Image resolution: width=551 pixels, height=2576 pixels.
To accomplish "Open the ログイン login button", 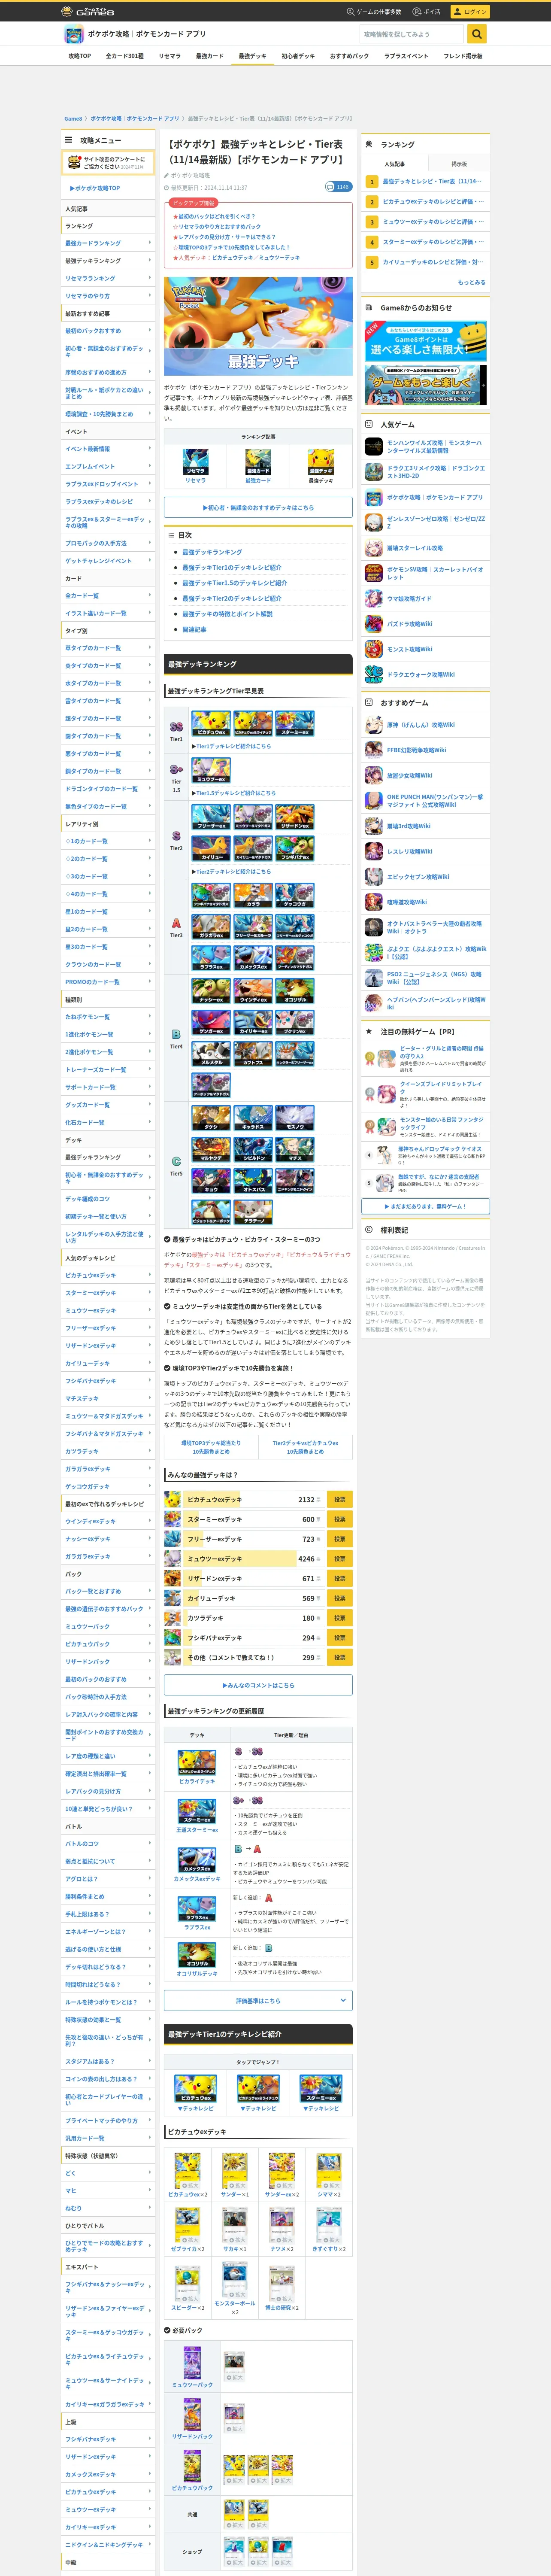I will point(470,12).
